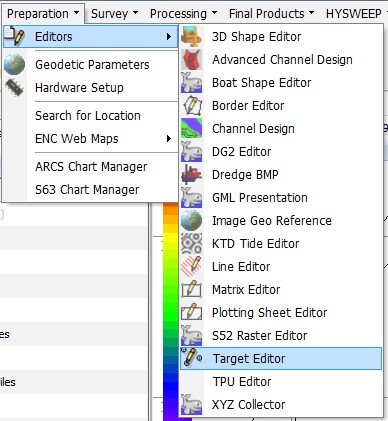This screenshot has height=421, width=388.
Task: Open 3D Shape Editor
Action: (x=256, y=36)
